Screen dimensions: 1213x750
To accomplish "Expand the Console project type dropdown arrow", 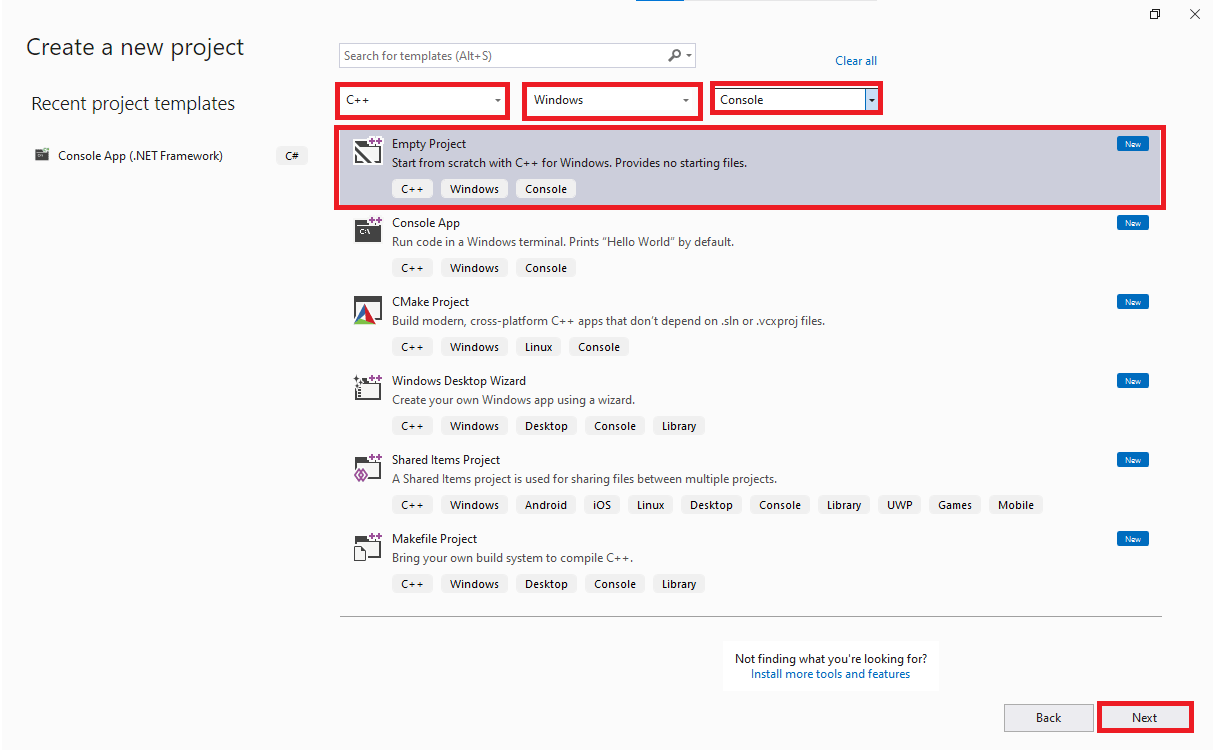I will (x=872, y=100).
